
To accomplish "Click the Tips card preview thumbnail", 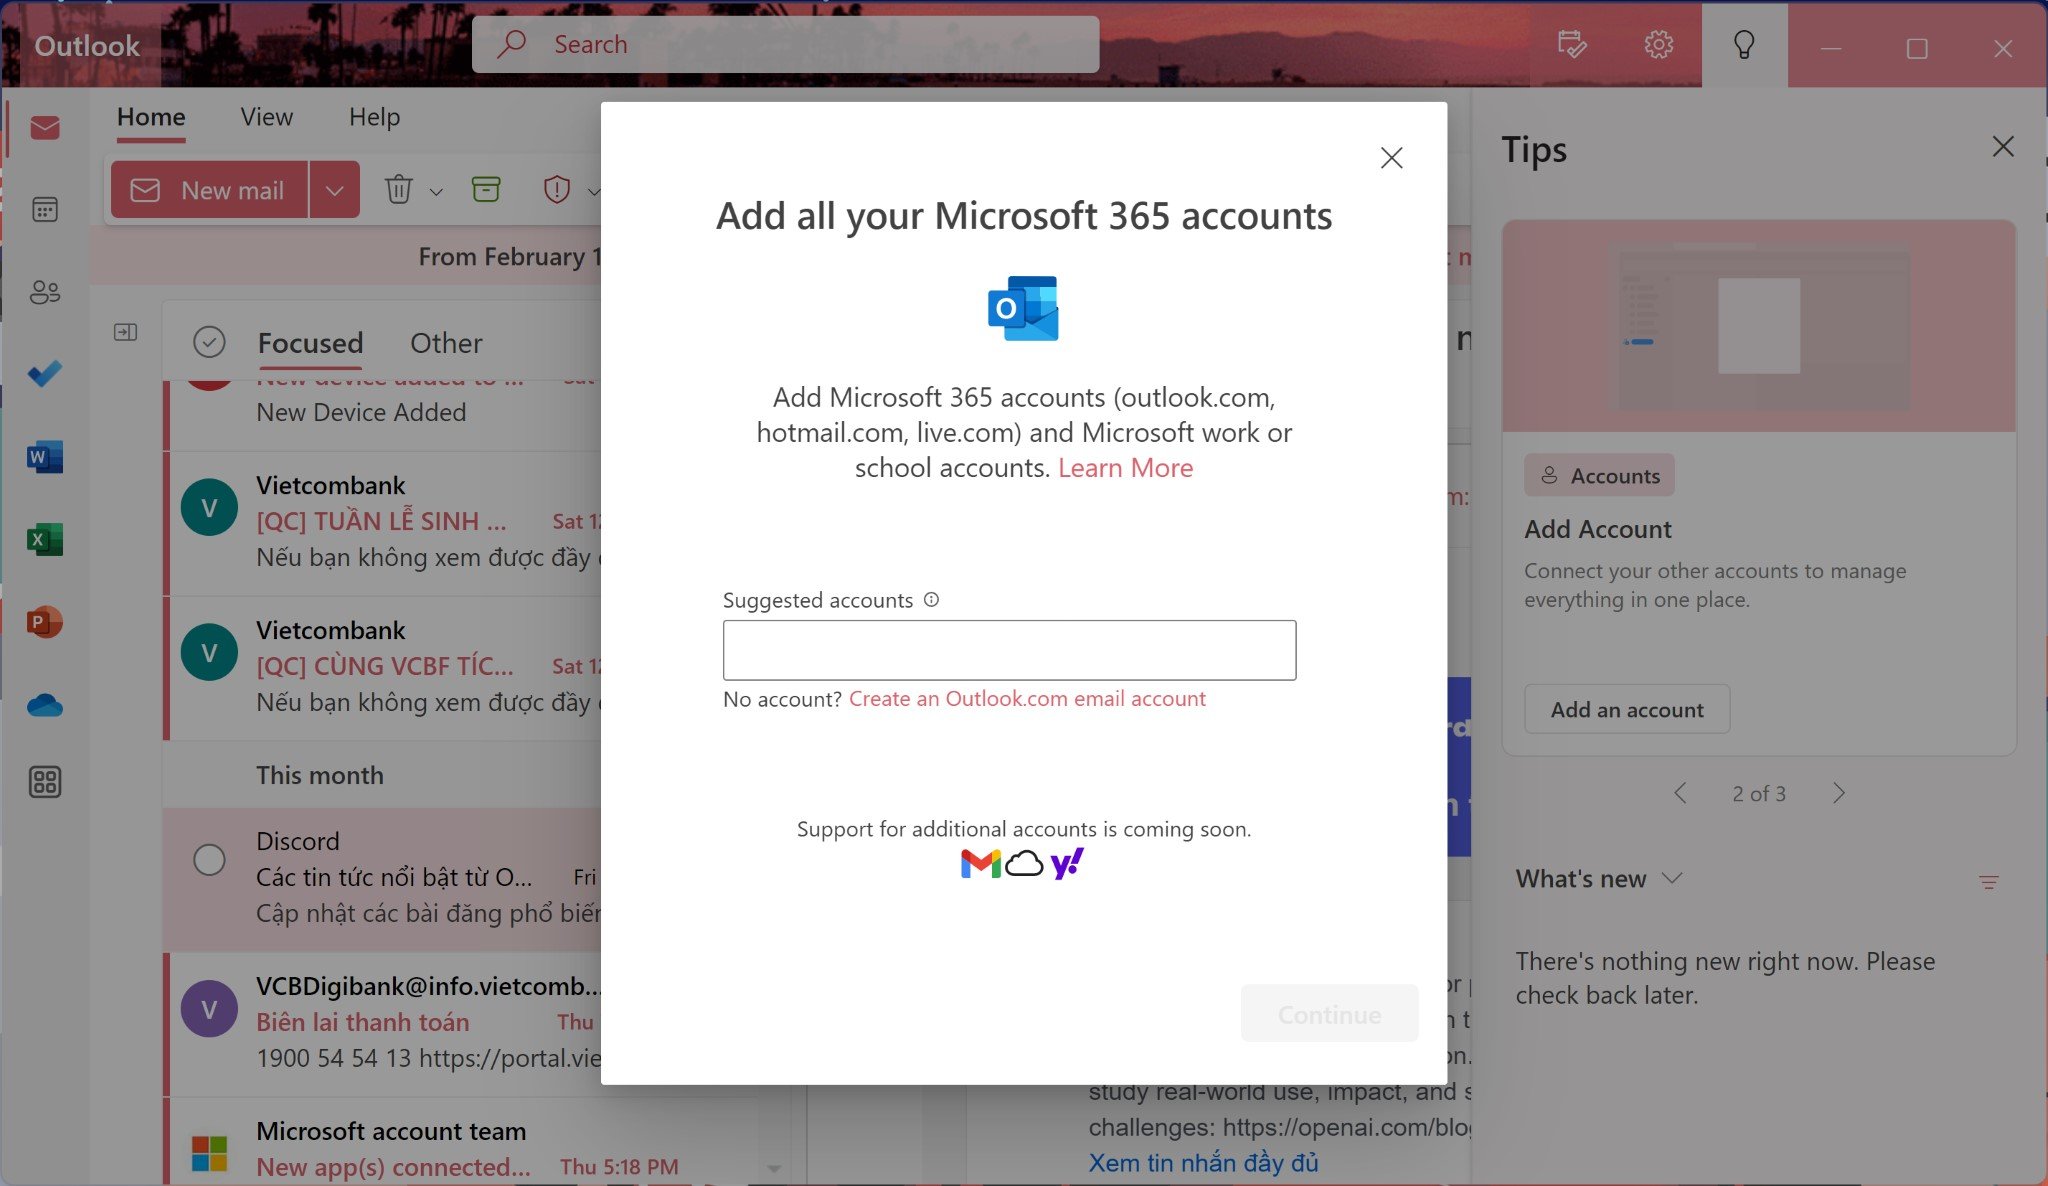I will pos(1759,326).
